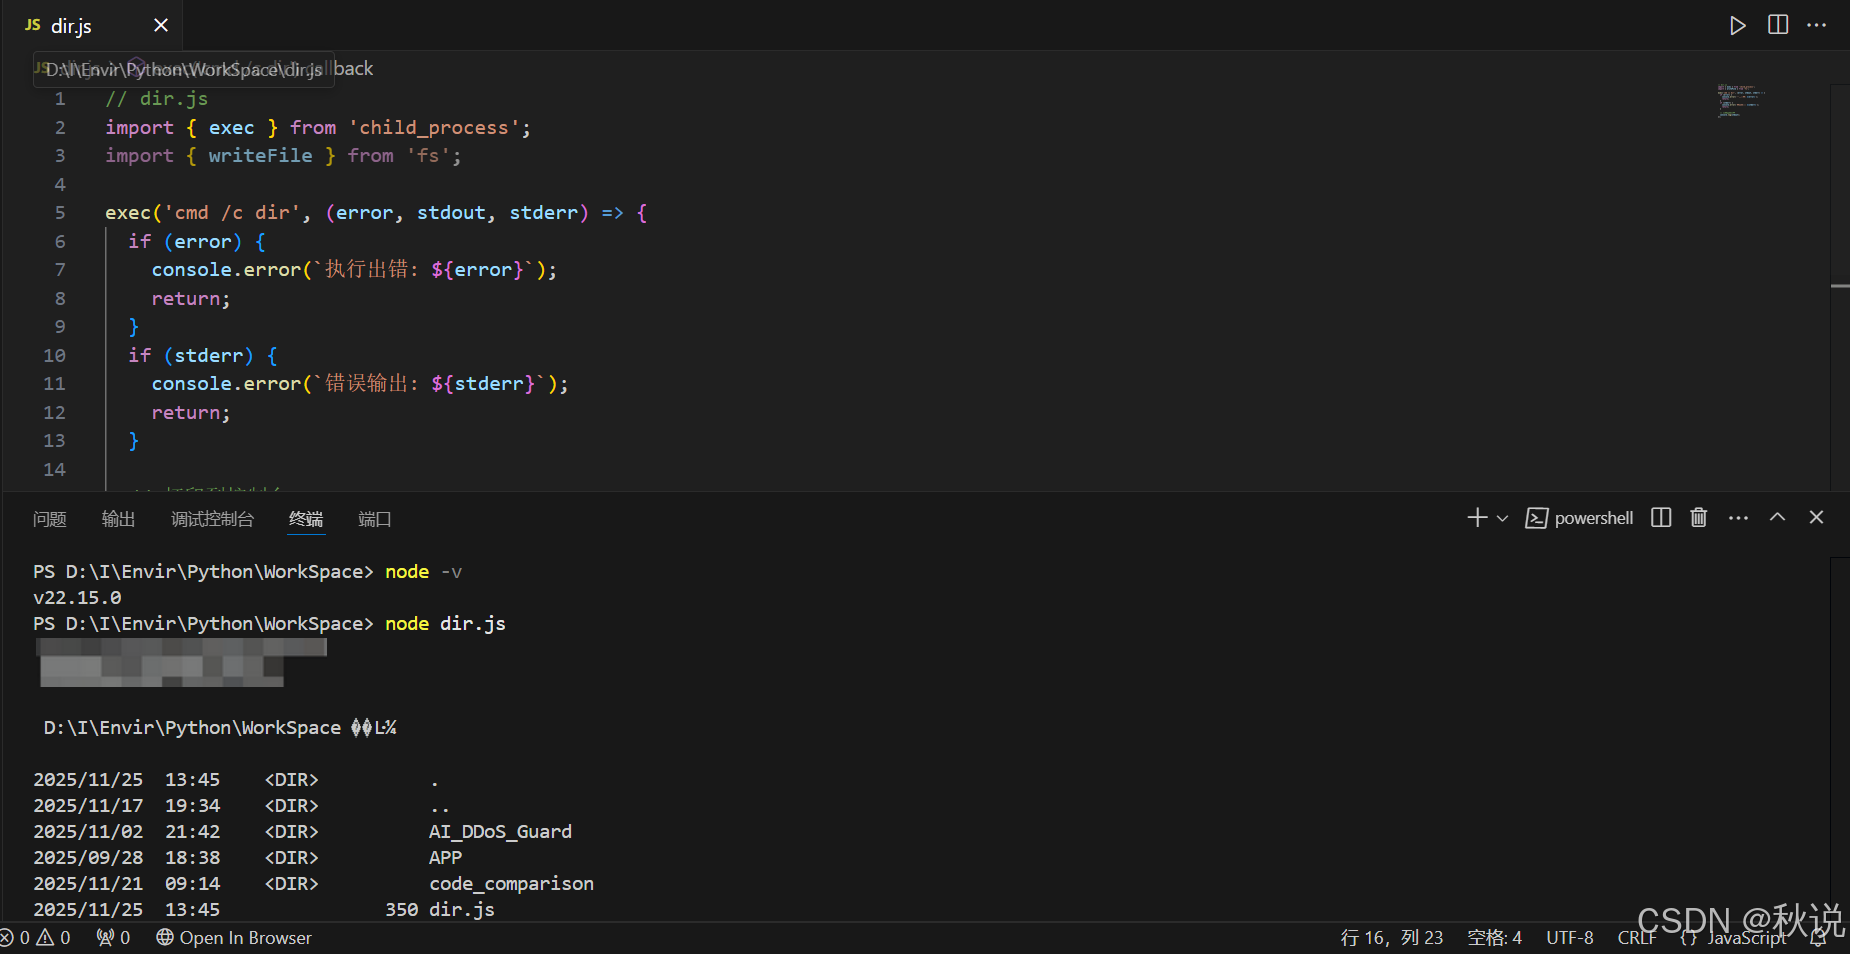Select the dir.js editor tab

click(x=92, y=25)
